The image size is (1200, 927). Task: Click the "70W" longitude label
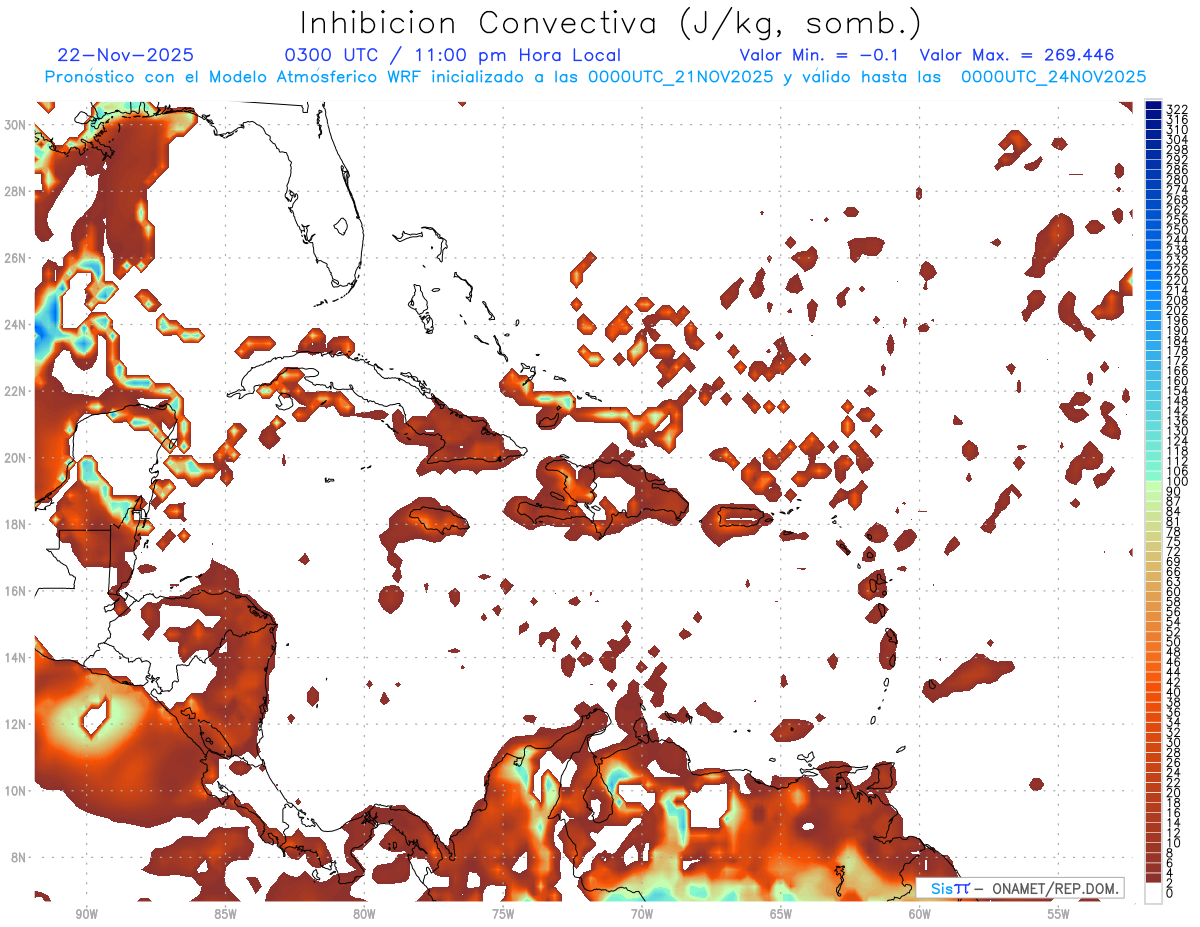[x=642, y=914]
